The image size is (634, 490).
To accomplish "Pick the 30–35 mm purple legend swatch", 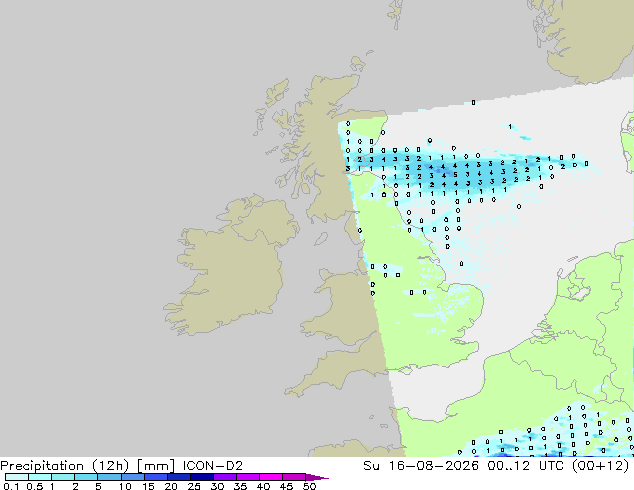I will [225, 477].
